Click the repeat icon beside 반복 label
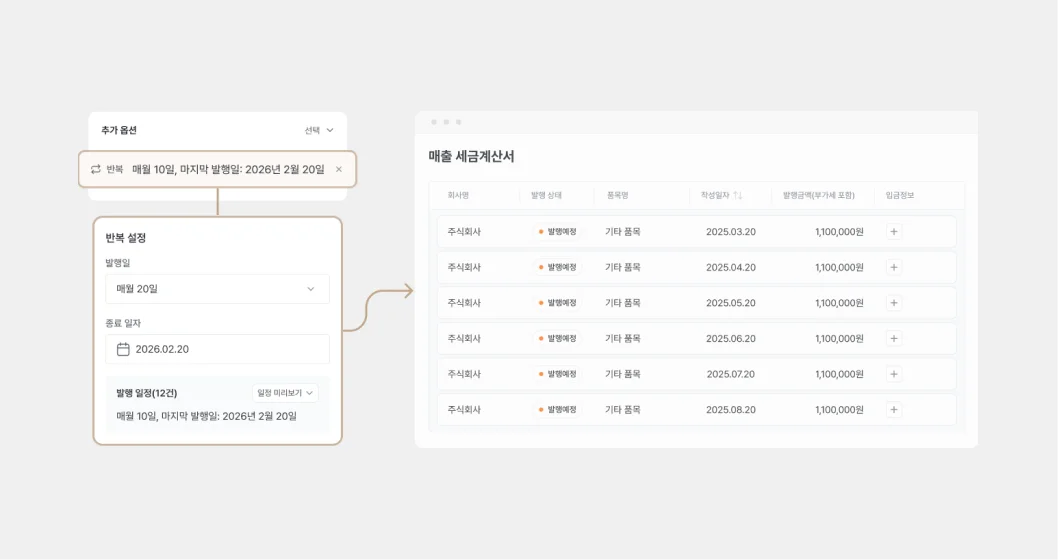Viewport: 1058px width, 560px height. [96, 169]
